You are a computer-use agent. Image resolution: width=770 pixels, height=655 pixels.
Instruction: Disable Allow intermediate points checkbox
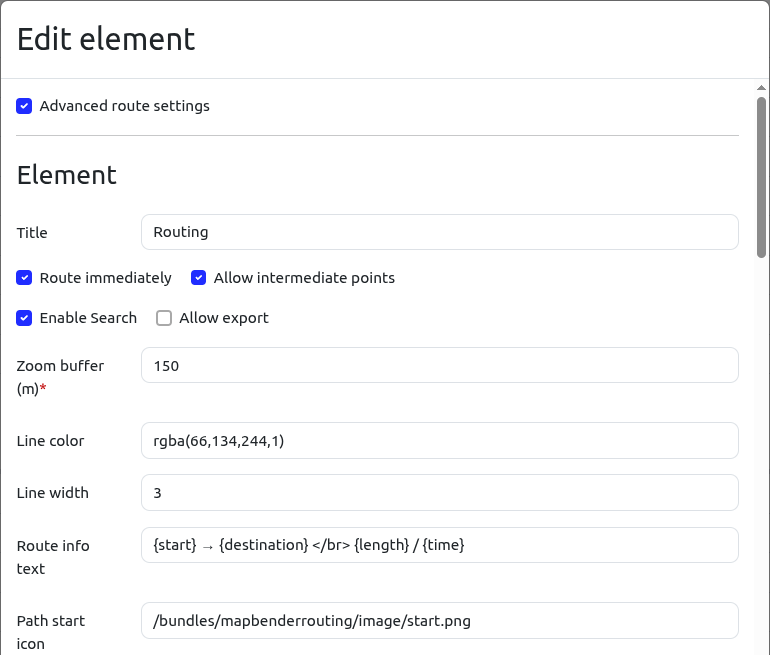[199, 278]
